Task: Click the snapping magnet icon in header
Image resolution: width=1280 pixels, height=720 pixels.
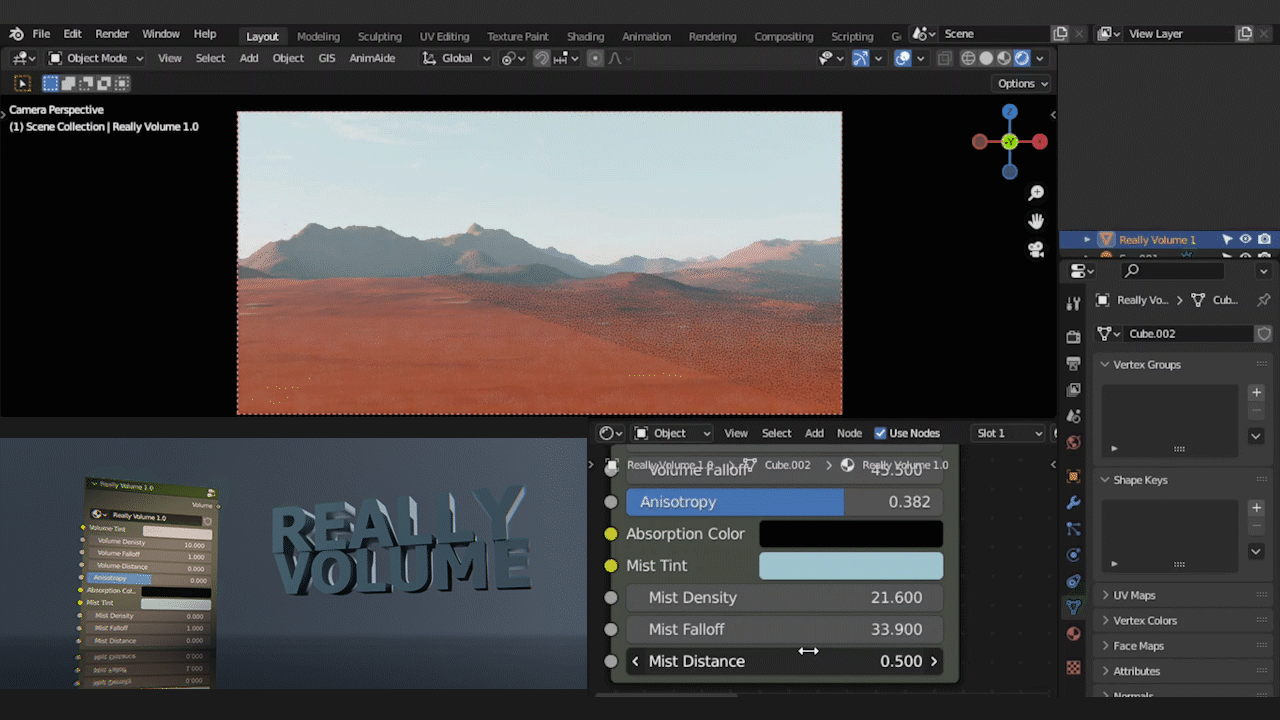Action: point(540,58)
